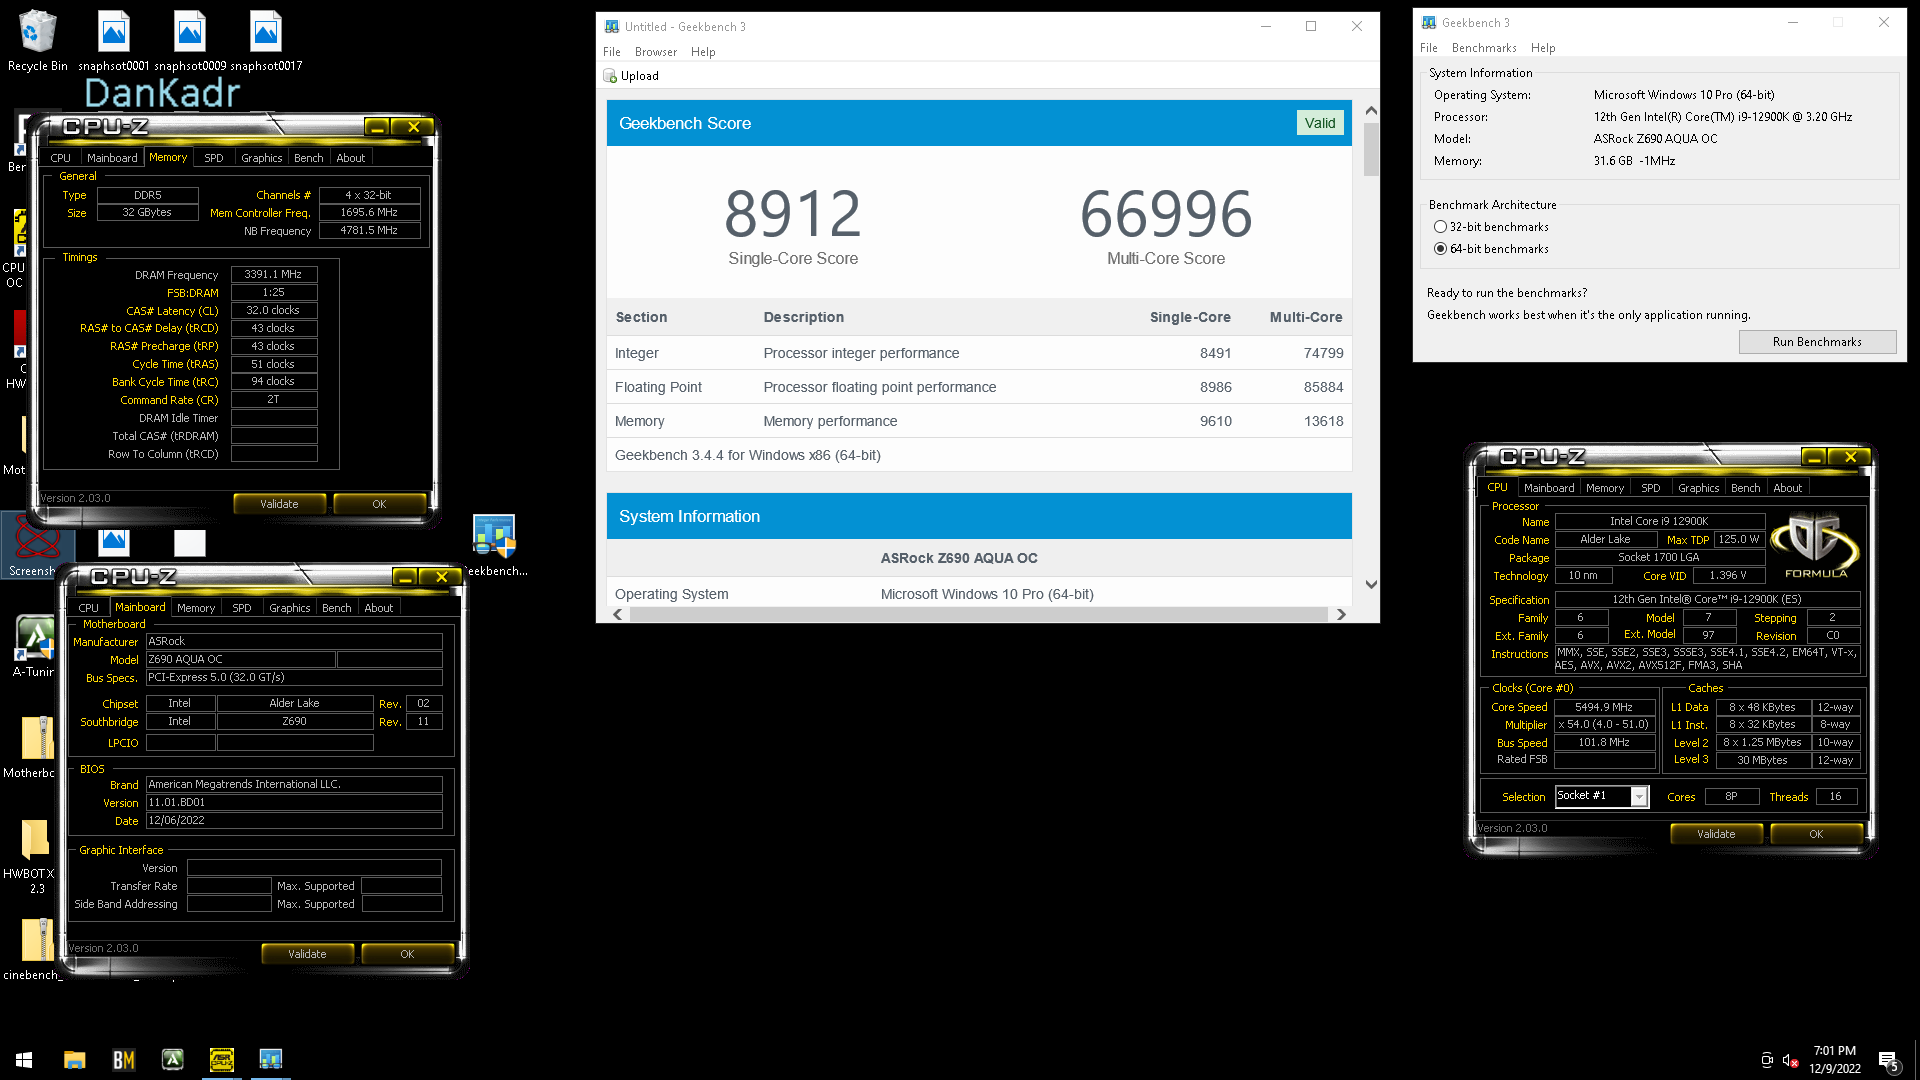The width and height of the screenshot is (1920, 1080).
Task: Open the cinebench zip archive icon
Action: tap(35, 949)
